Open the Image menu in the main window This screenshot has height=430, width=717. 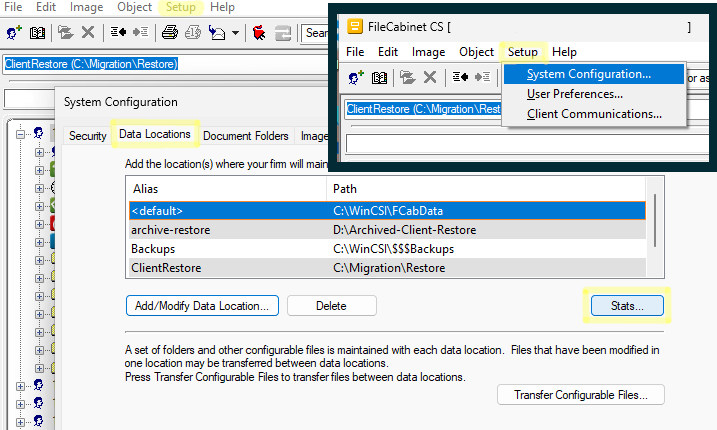[86, 7]
